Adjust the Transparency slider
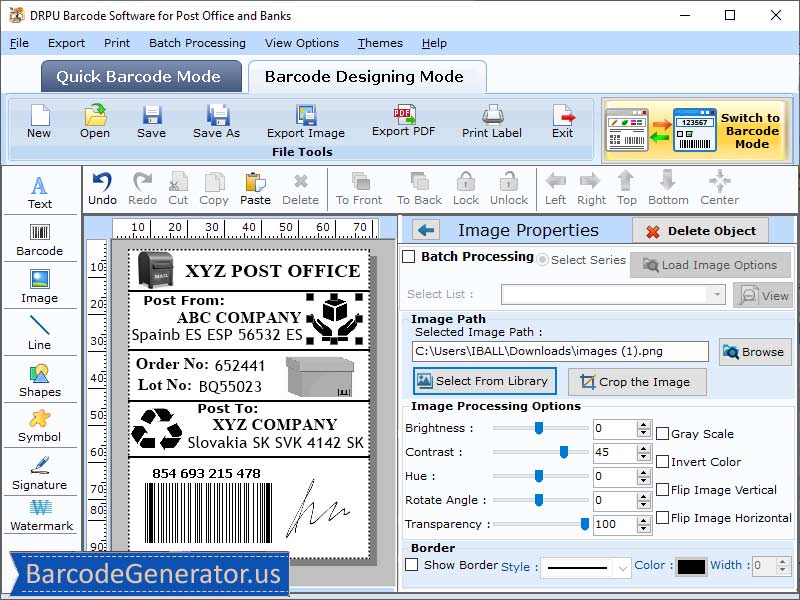Image resolution: width=800 pixels, height=600 pixels. click(583, 524)
